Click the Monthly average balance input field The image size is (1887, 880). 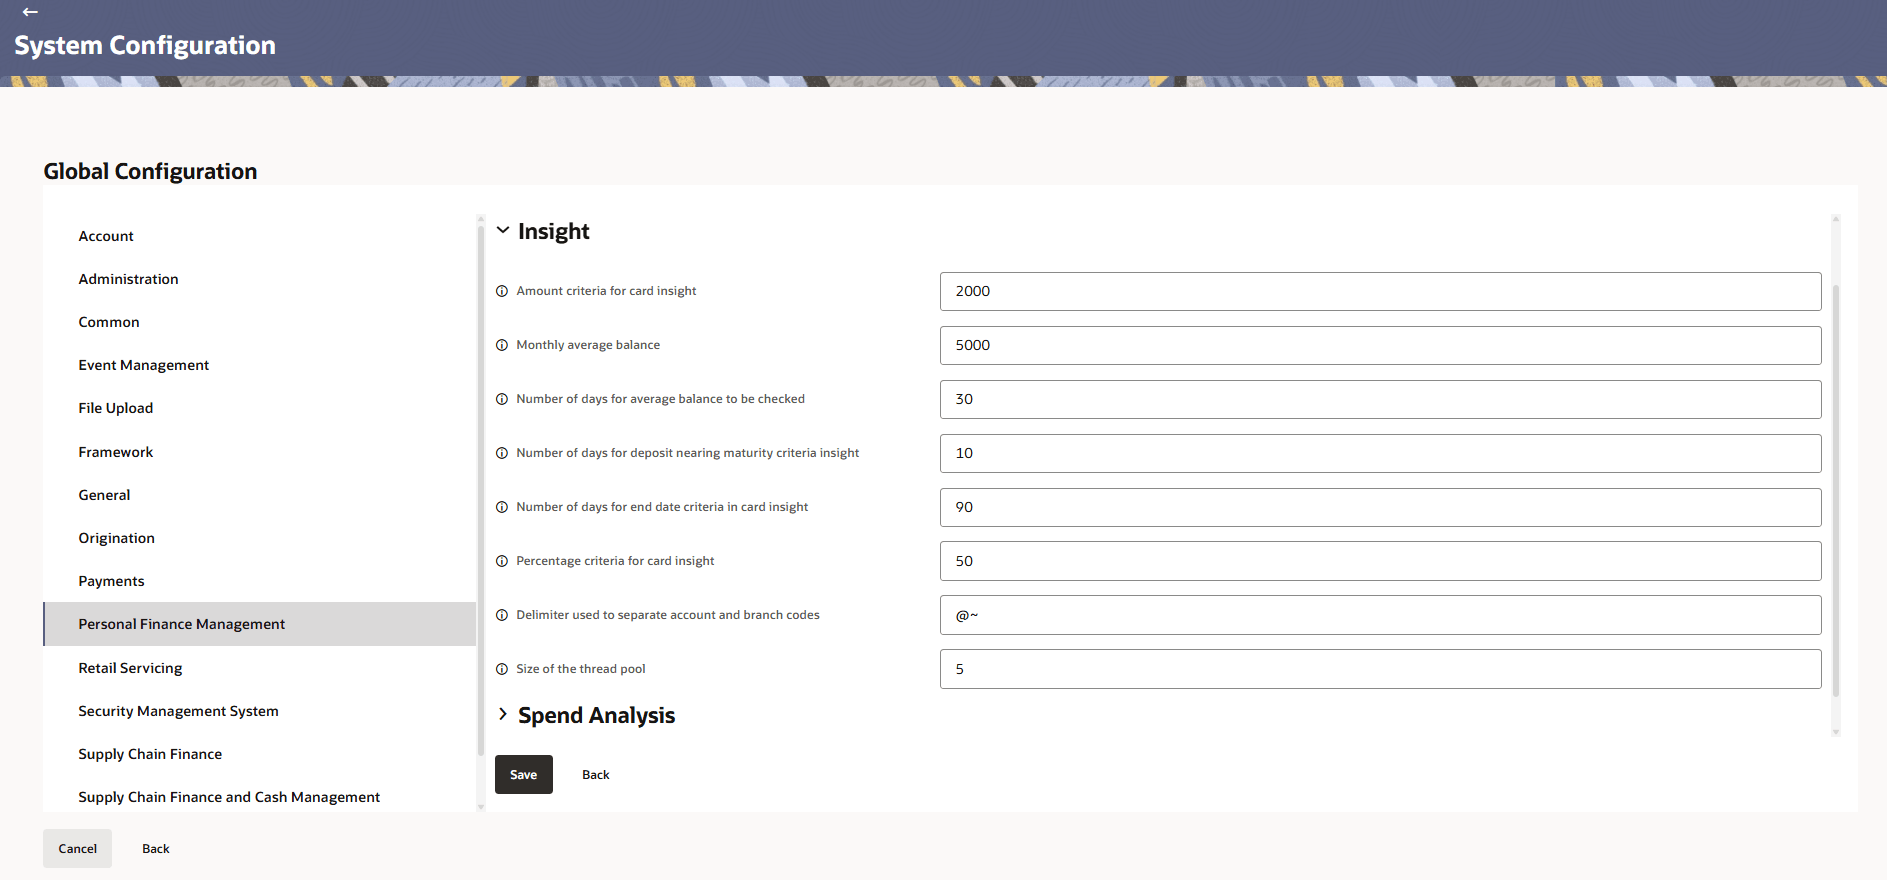[x=1380, y=345]
